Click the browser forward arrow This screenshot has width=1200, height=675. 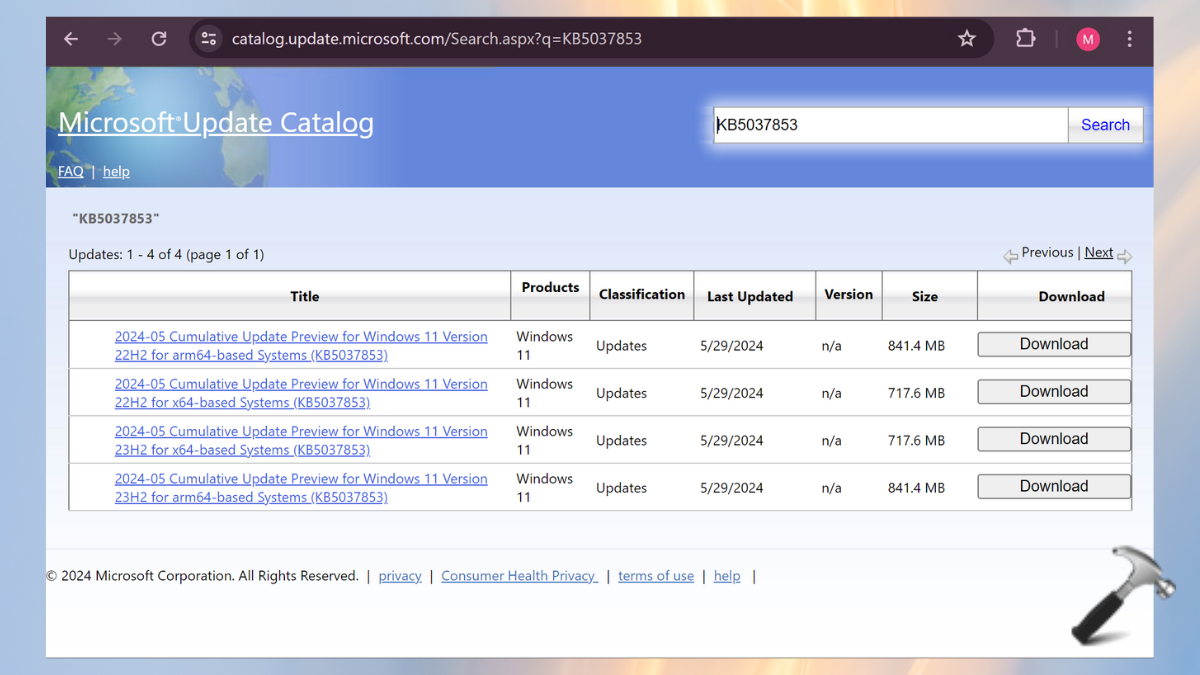(115, 39)
